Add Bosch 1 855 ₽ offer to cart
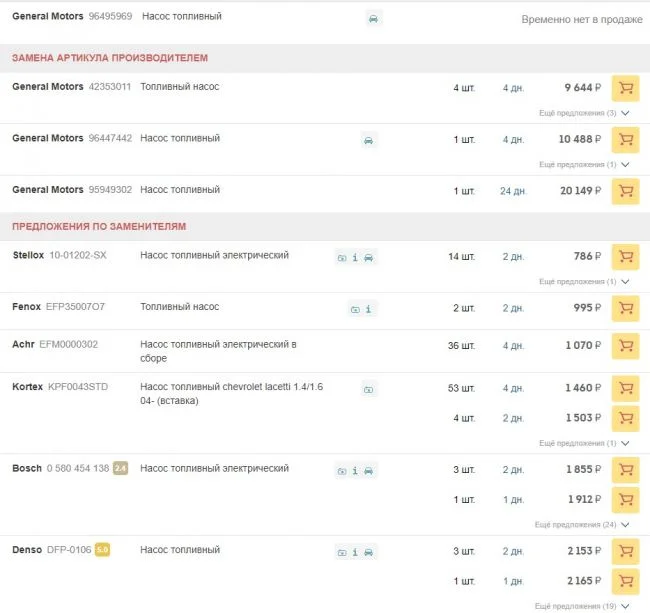The image size is (650, 613). tap(625, 469)
